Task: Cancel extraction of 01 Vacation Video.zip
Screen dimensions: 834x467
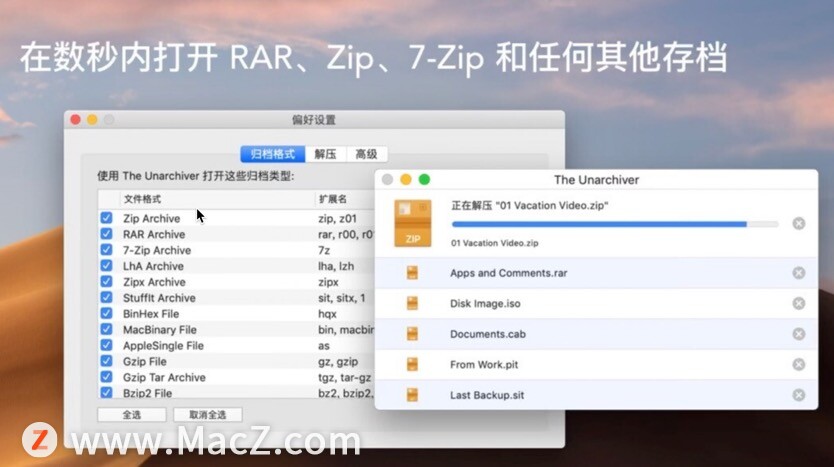Action: [798, 223]
